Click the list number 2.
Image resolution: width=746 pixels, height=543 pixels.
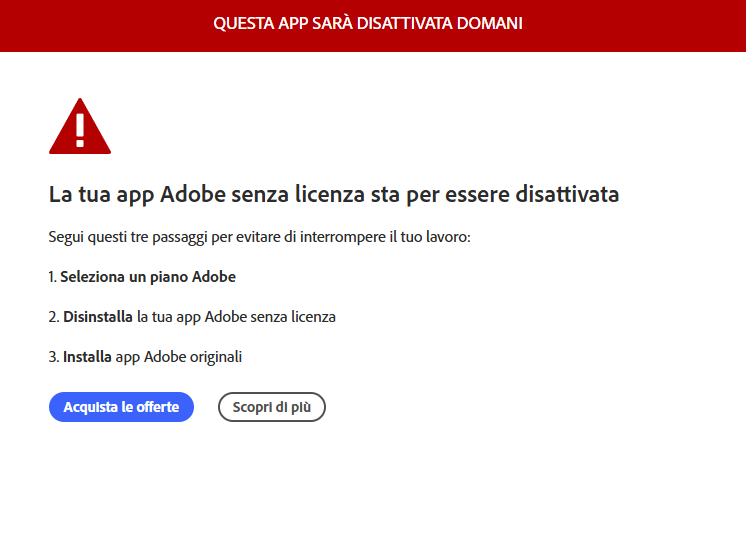pos(53,317)
